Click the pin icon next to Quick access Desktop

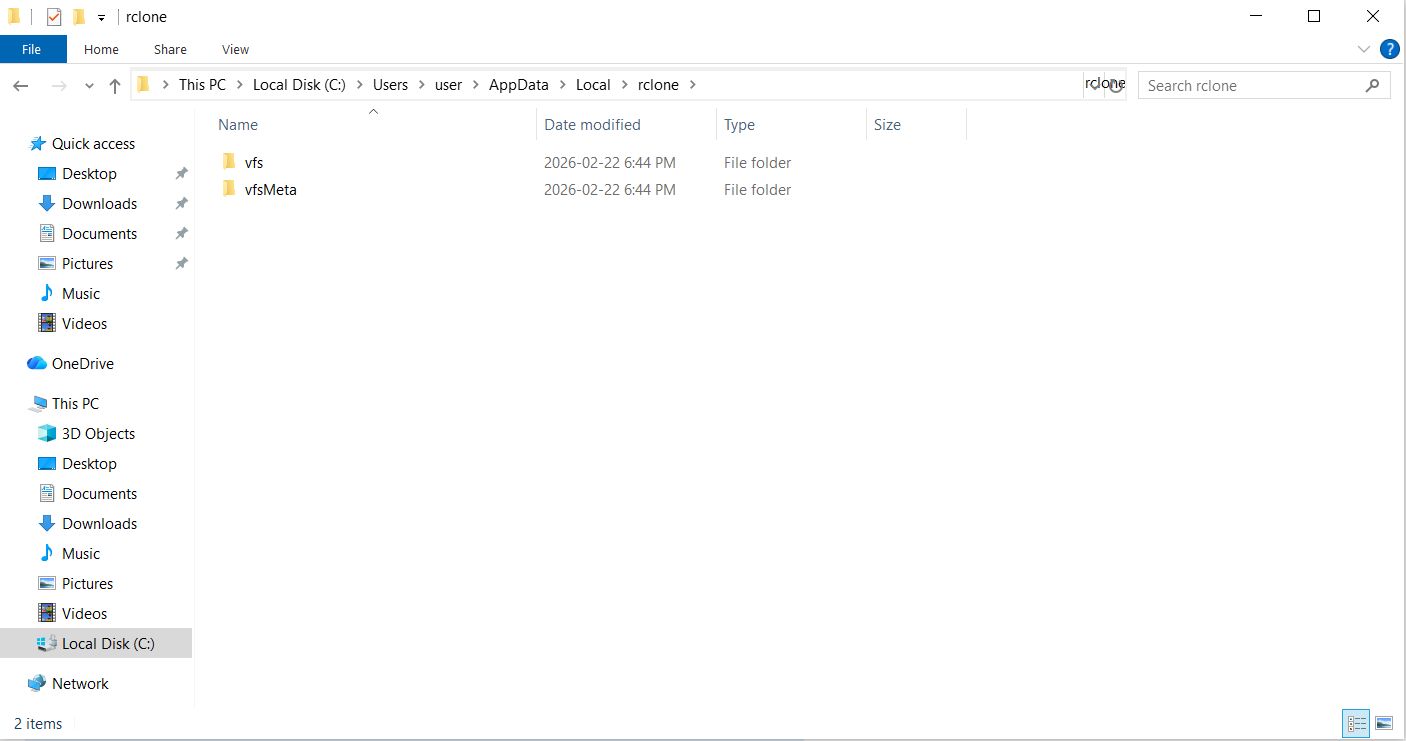point(181,173)
